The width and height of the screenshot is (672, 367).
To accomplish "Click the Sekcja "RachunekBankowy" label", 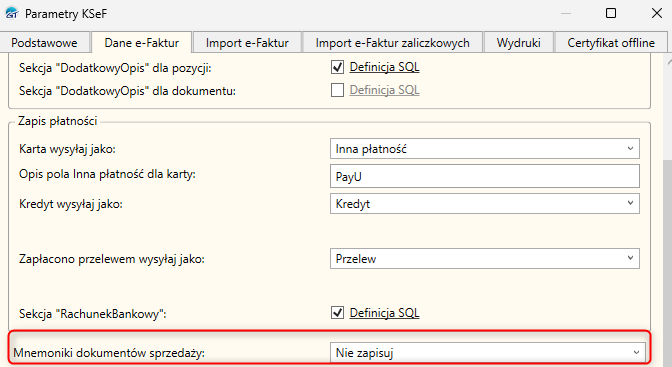I will click(93, 314).
